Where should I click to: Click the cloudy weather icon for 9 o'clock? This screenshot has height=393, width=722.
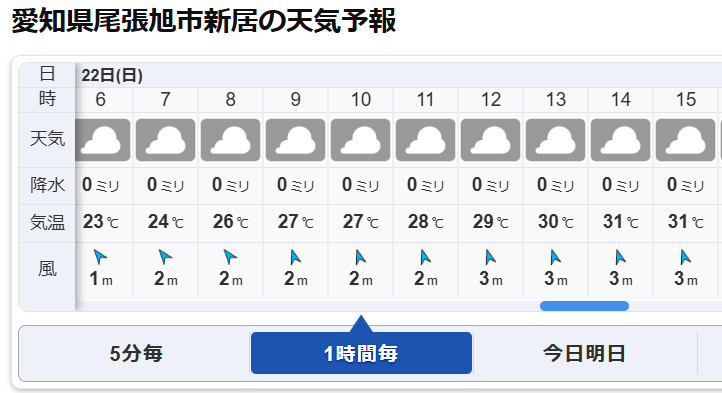point(296,140)
